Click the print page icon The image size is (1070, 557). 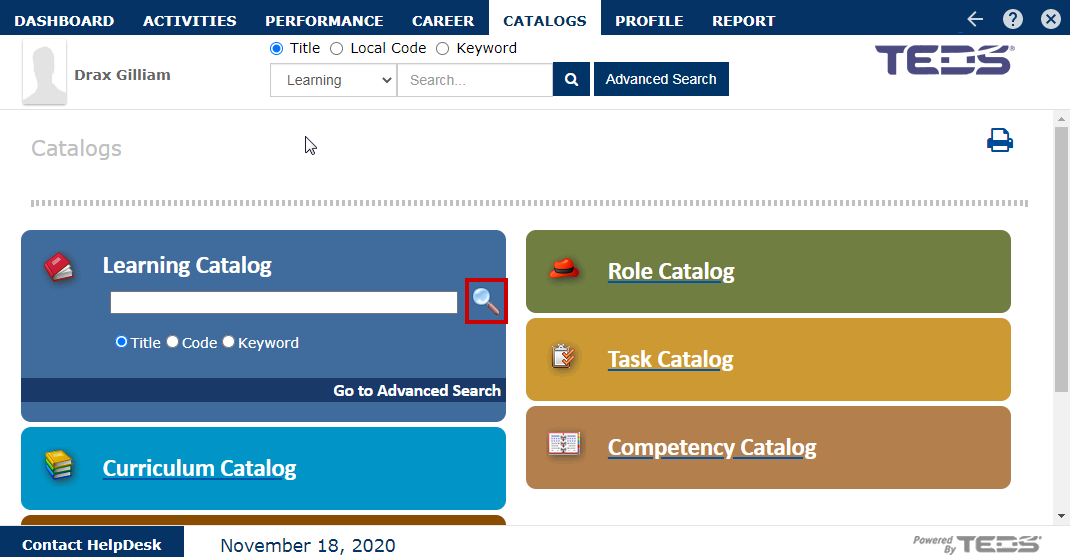coord(1000,140)
